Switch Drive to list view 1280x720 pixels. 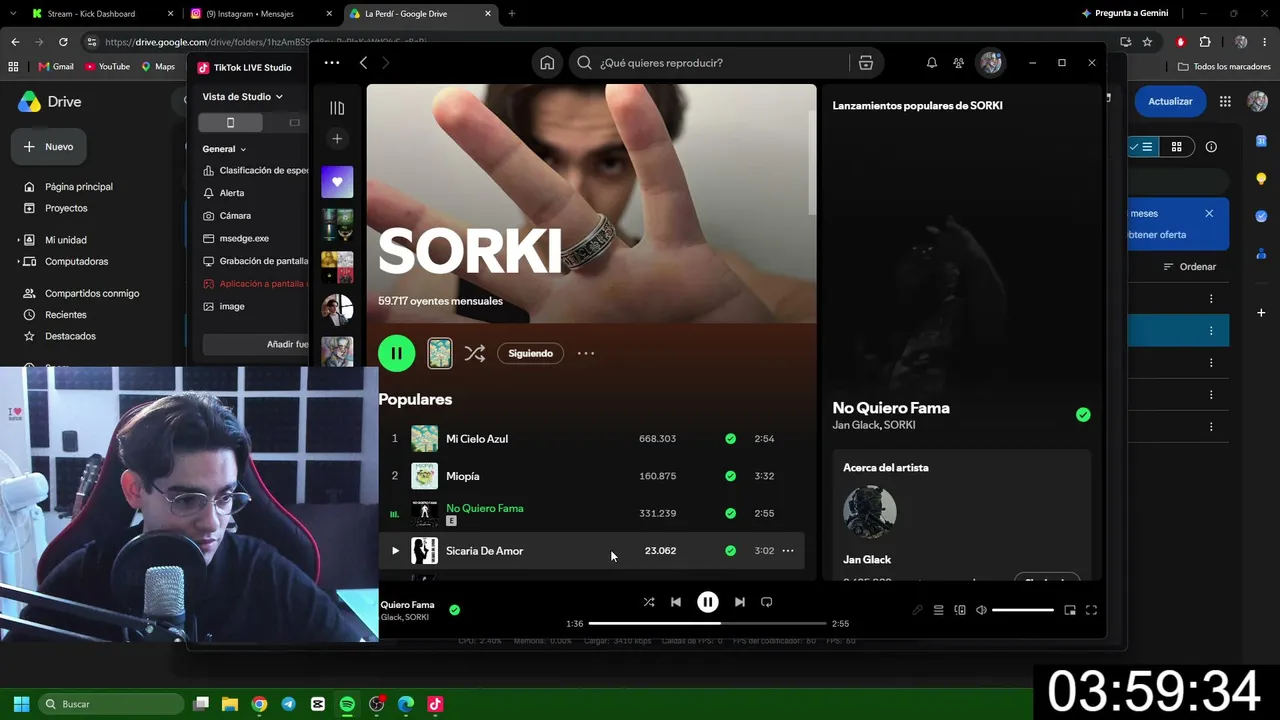click(1146, 147)
